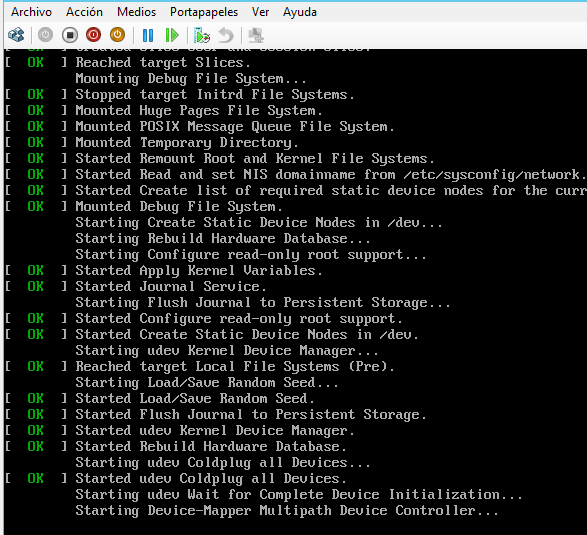Click 'Starting udev Wait for Complete Device Initialization...'
Viewport: 587px width, 535px height.
click(299, 495)
